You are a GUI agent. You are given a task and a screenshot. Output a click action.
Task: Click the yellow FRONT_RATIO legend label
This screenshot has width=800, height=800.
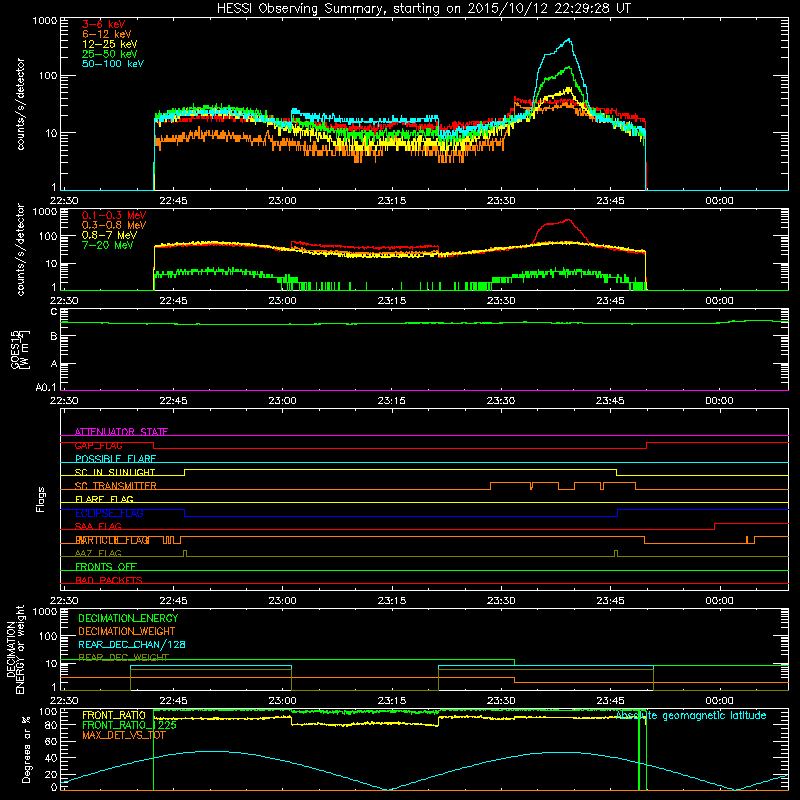click(114, 715)
